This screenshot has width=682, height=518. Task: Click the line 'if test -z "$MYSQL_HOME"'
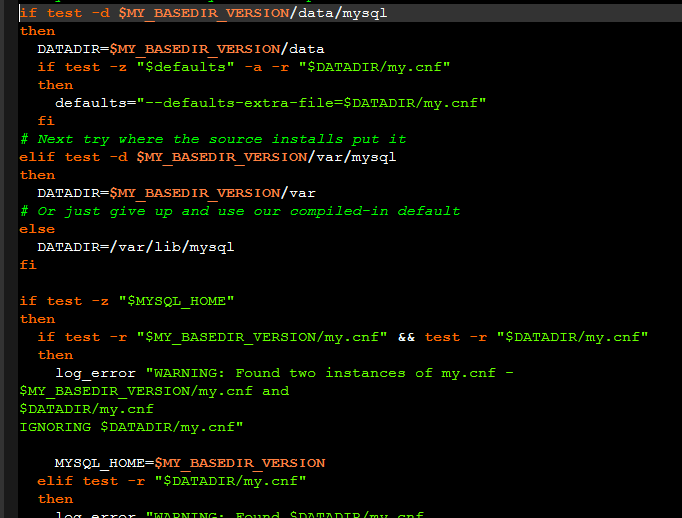[127, 301]
